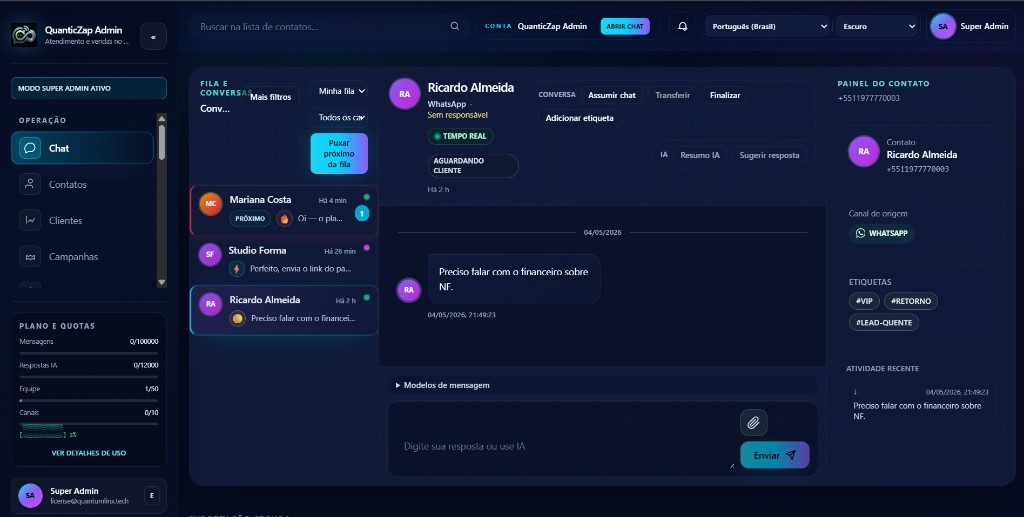Open VER DETALHES DE USO link
Image resolution: width=1024 pixels, height=517 pixels.
(89, 453)
